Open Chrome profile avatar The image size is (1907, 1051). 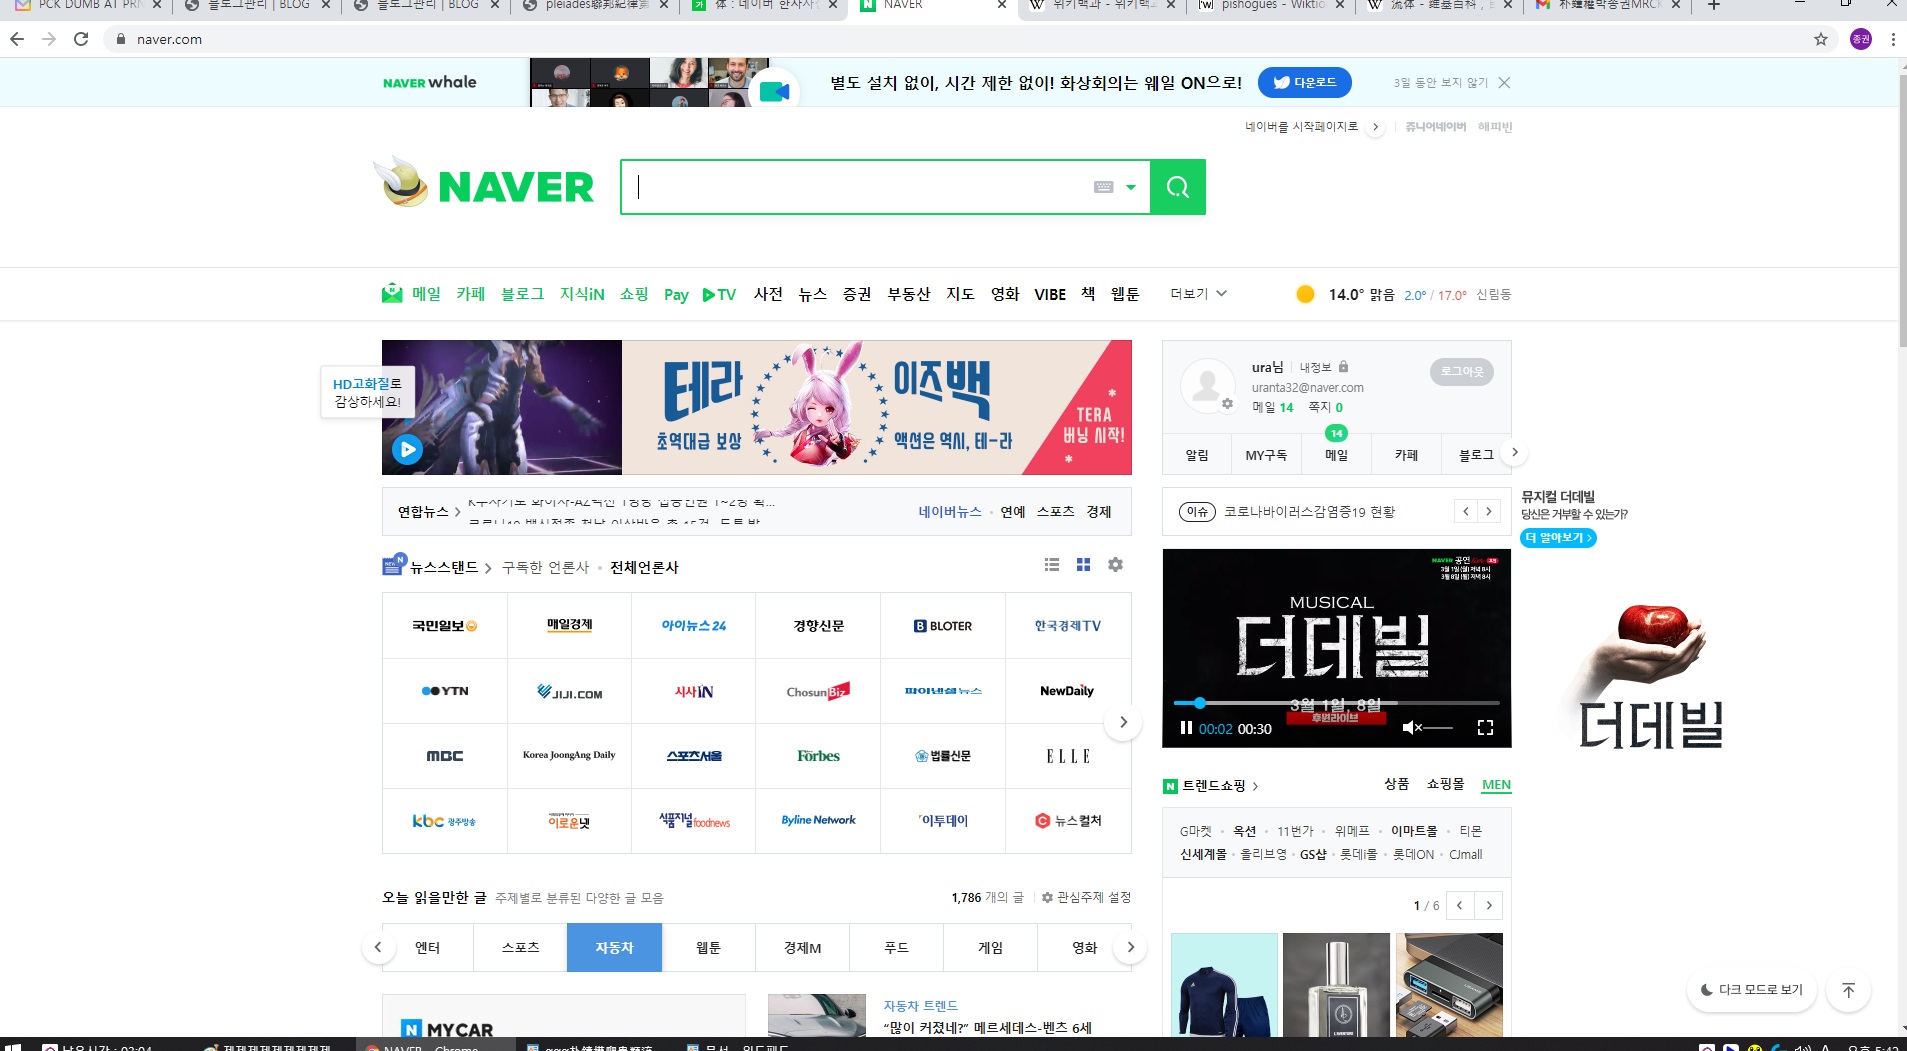[x=1860, y=39]
